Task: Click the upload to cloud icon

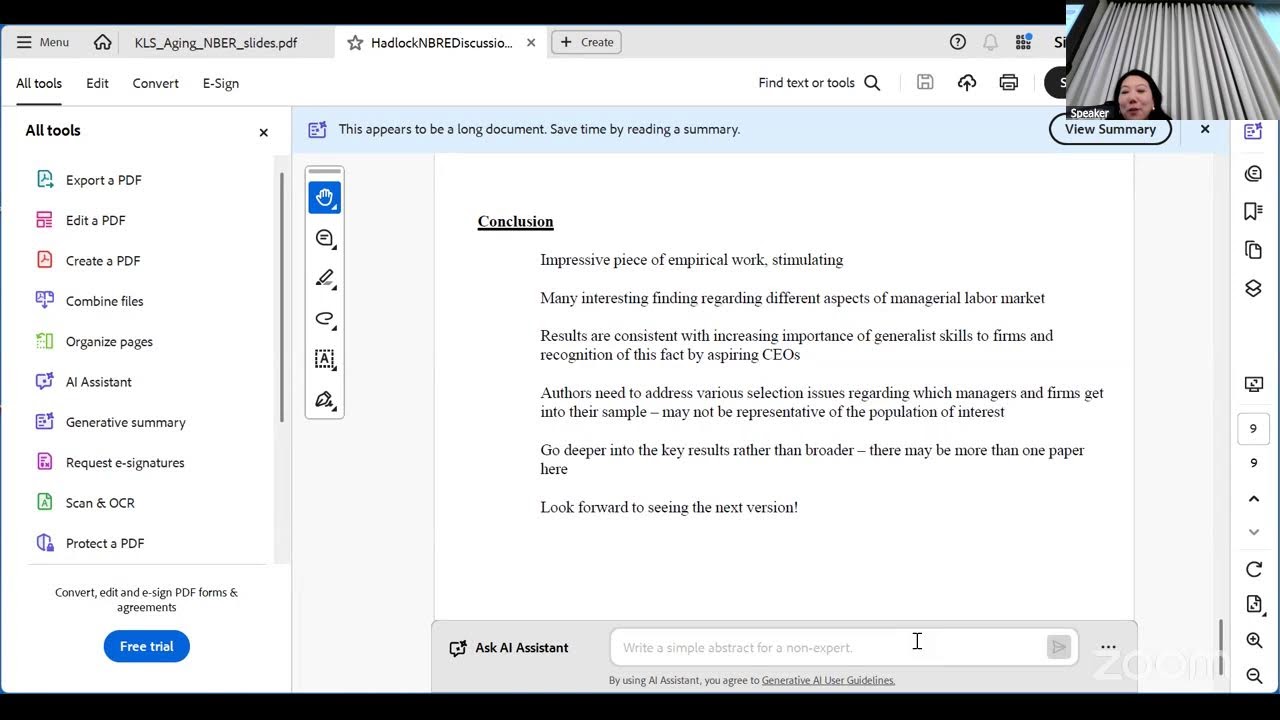Action: pos(967,83)
